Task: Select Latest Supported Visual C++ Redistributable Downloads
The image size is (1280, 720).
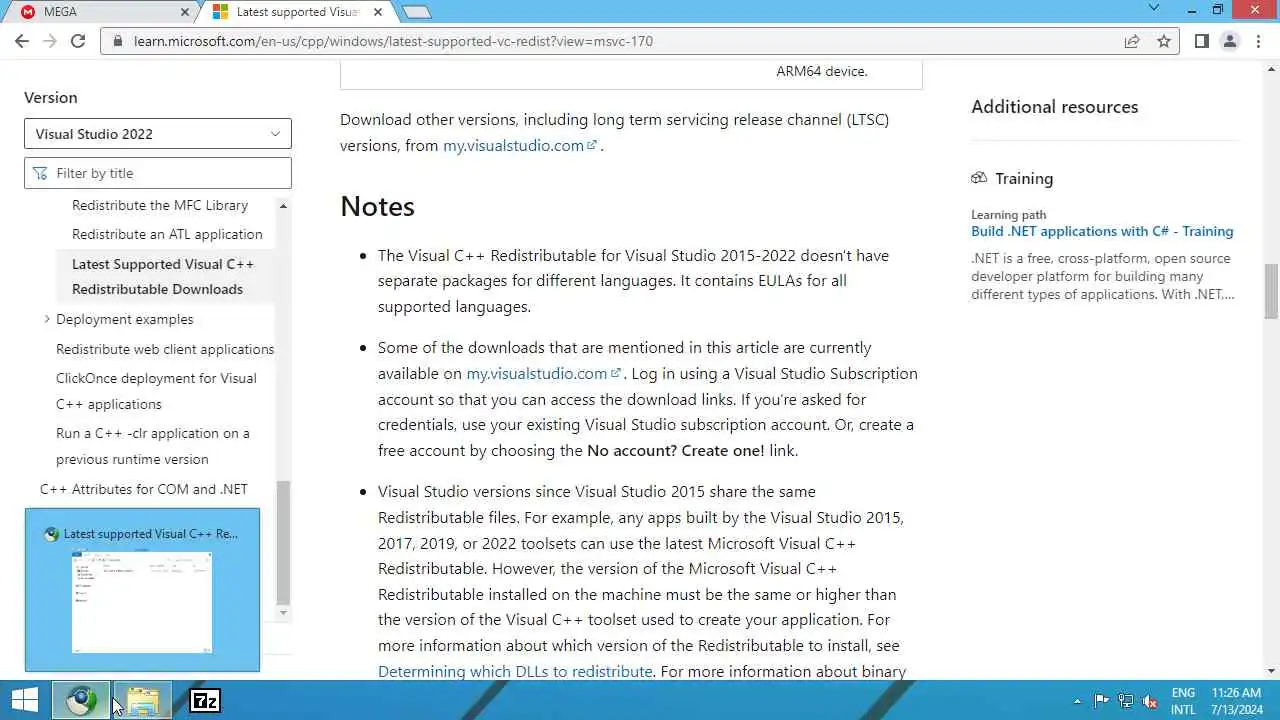Action: (x=163, y=276)
